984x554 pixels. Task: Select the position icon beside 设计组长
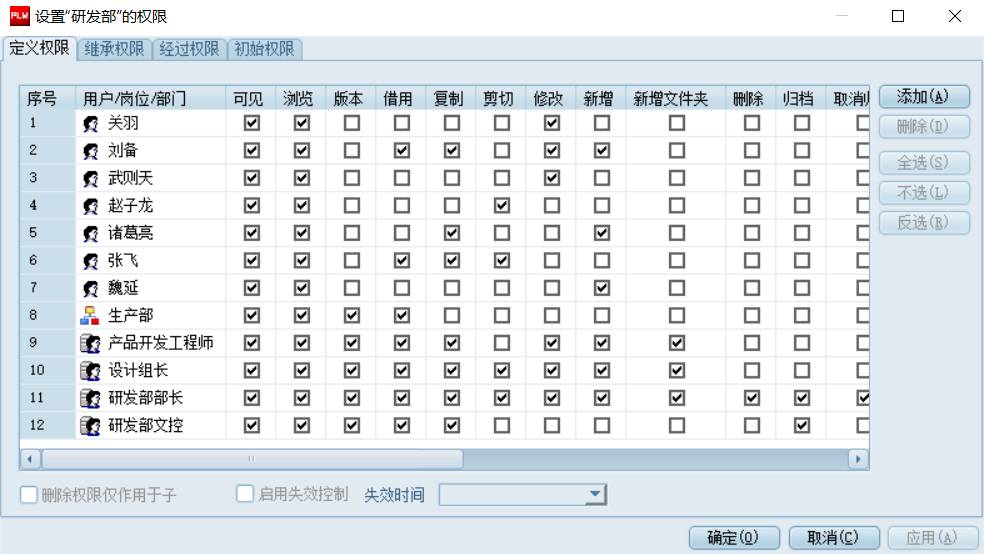click(x=91, y=371)
